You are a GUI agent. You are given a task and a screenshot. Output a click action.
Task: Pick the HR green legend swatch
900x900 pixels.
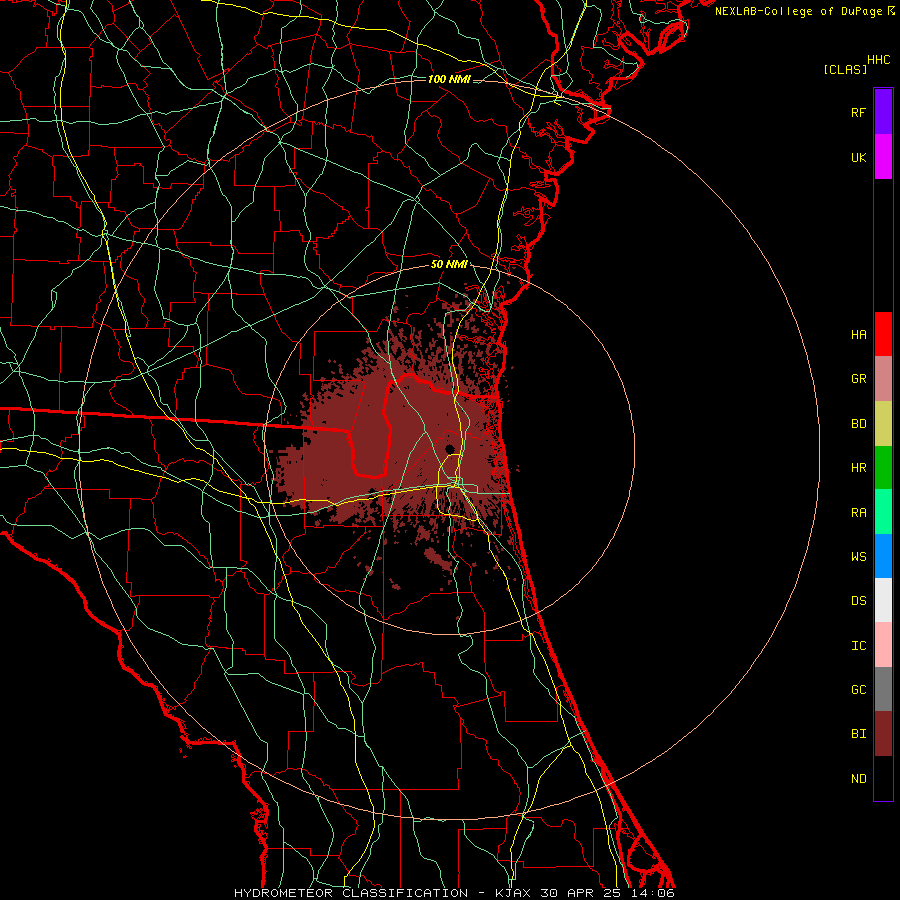[883, 468]
